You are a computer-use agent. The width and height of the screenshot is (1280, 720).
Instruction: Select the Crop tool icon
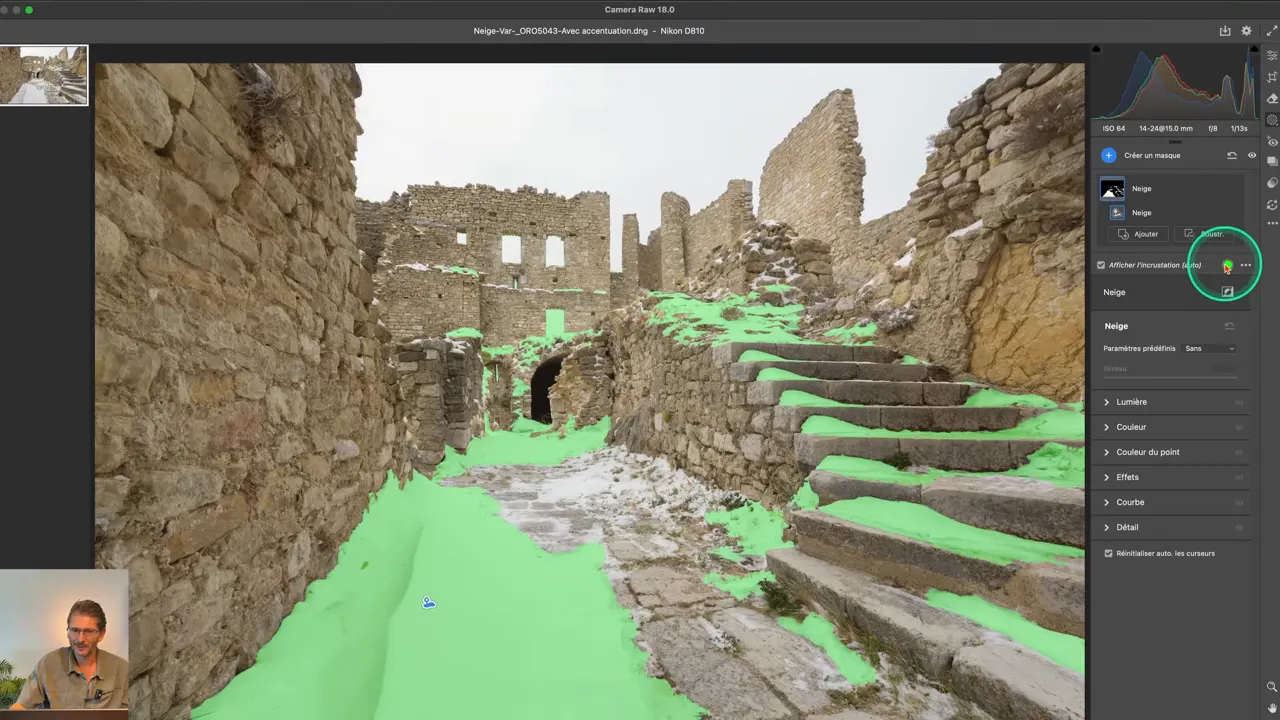click(x=1272, y=77)
